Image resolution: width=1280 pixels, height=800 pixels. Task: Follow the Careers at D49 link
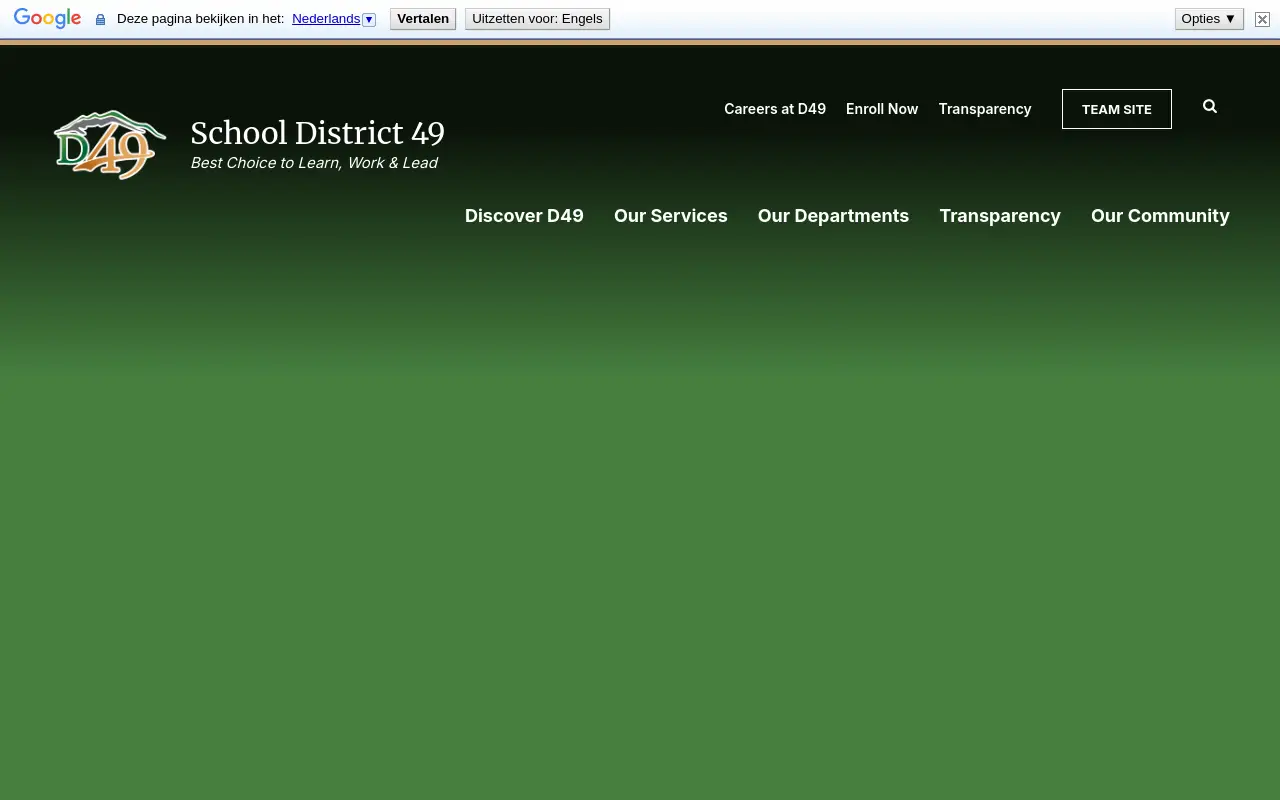[x=775, y=109]
